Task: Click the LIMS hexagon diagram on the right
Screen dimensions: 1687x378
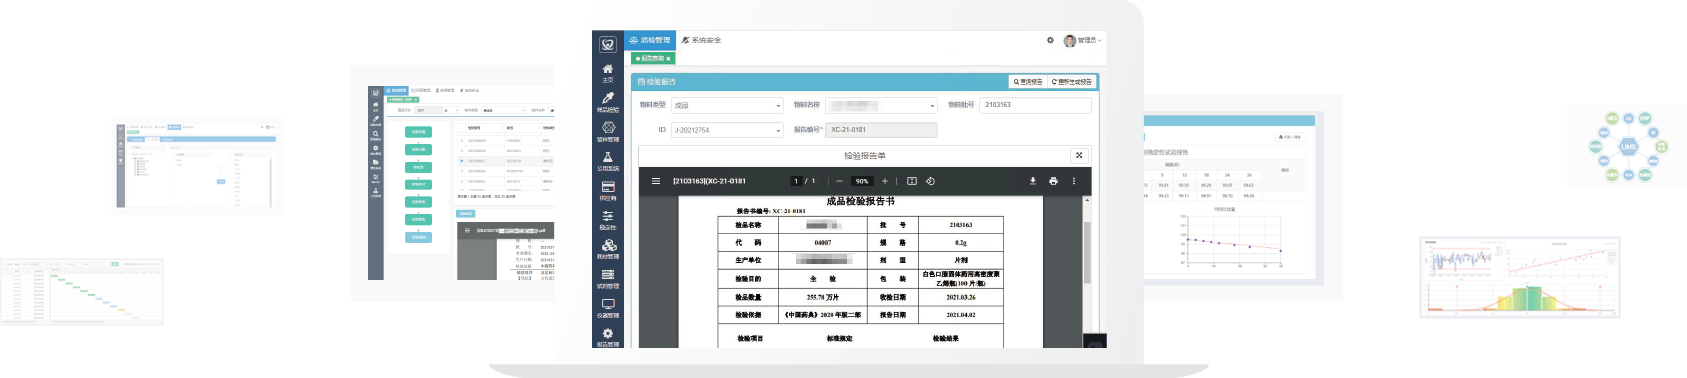Action: (1628, 147)
